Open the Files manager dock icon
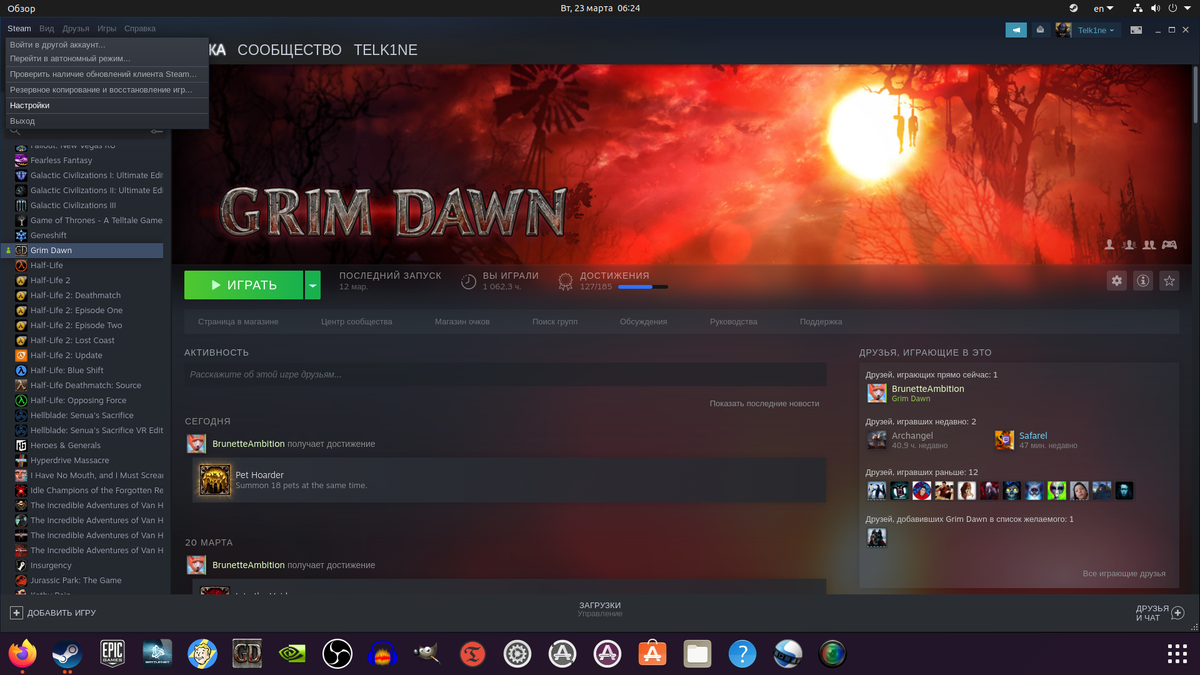This screenshot has width=1200, height=675. [697, 653]
